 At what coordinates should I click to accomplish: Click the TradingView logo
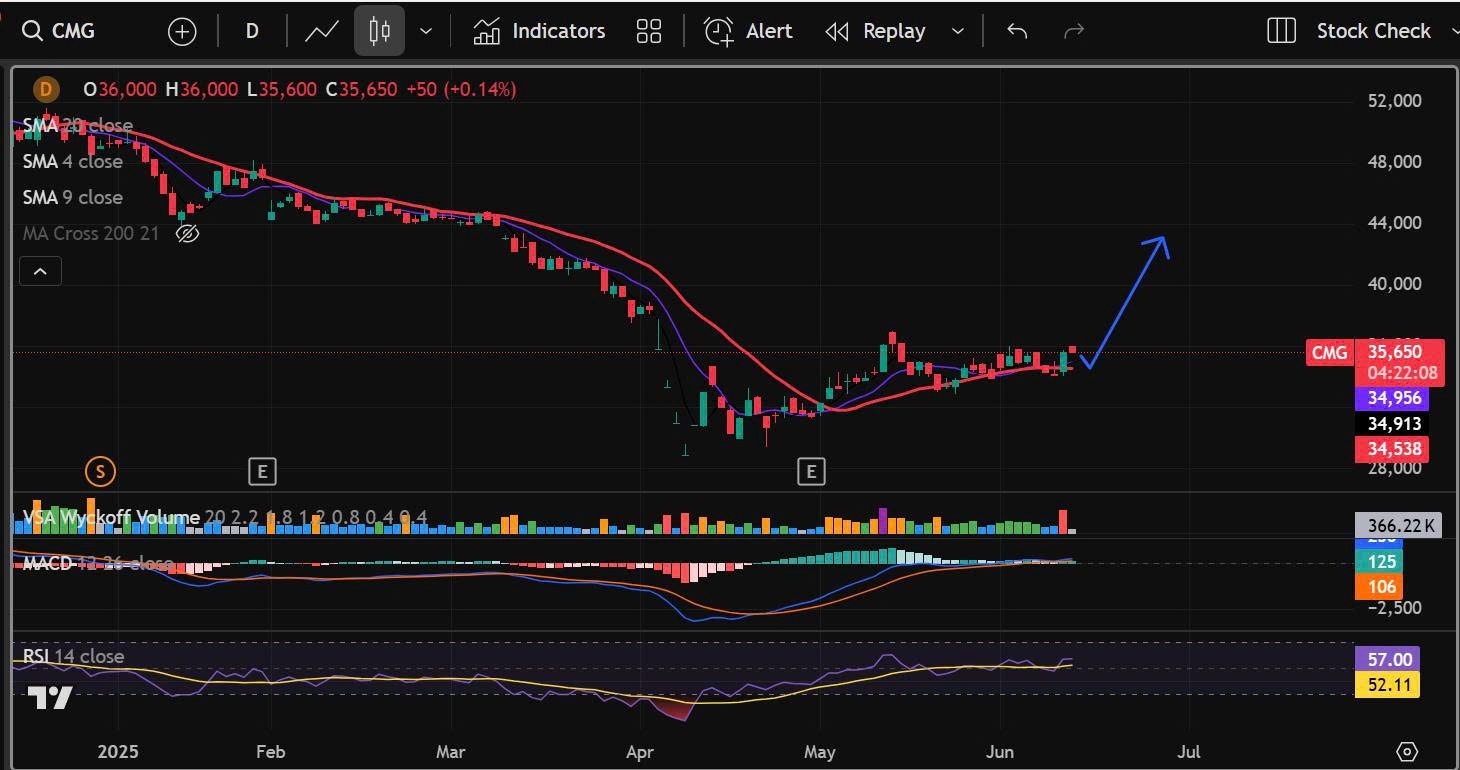[50, 697]
